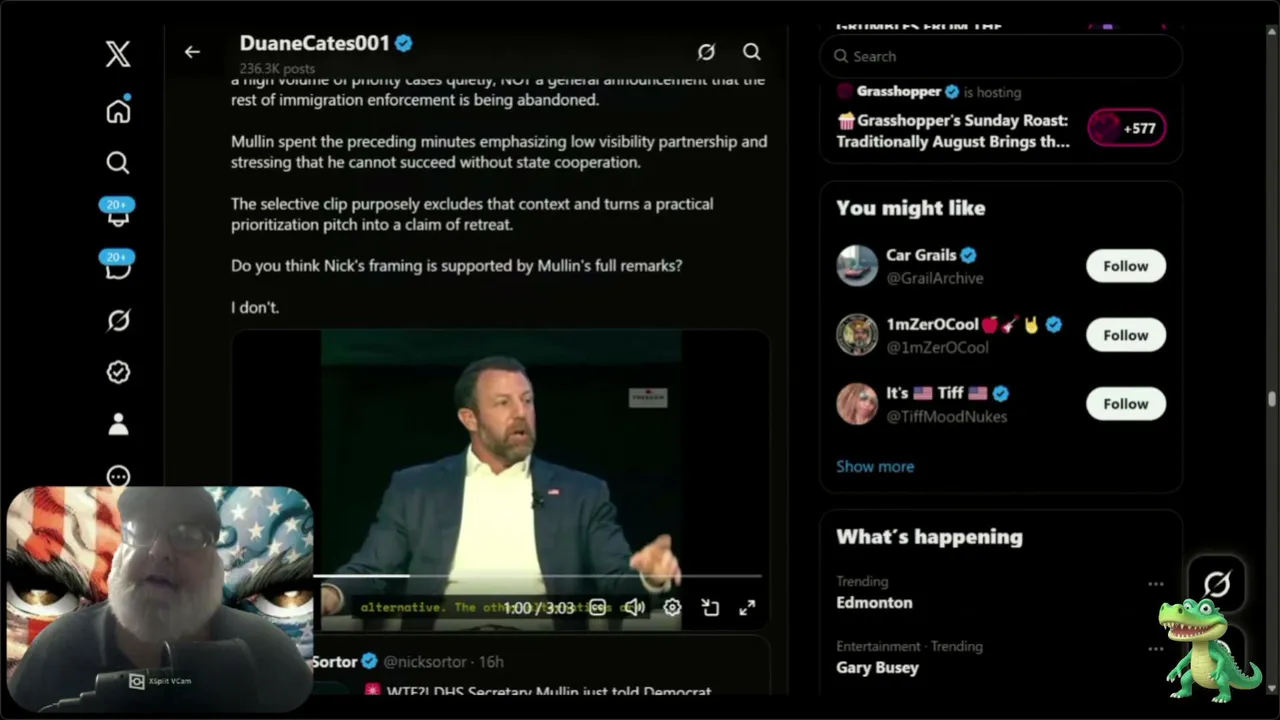
Task: Open the Profile person icon
Action: coord(118,424)
